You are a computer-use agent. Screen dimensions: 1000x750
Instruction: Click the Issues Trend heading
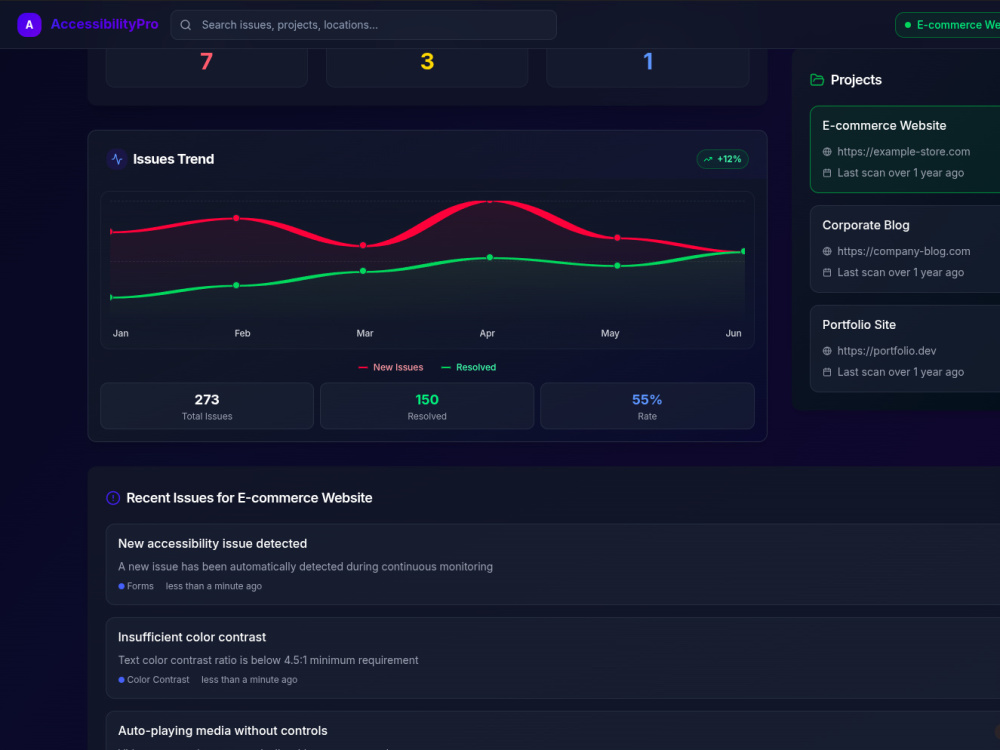pos(173,159)
